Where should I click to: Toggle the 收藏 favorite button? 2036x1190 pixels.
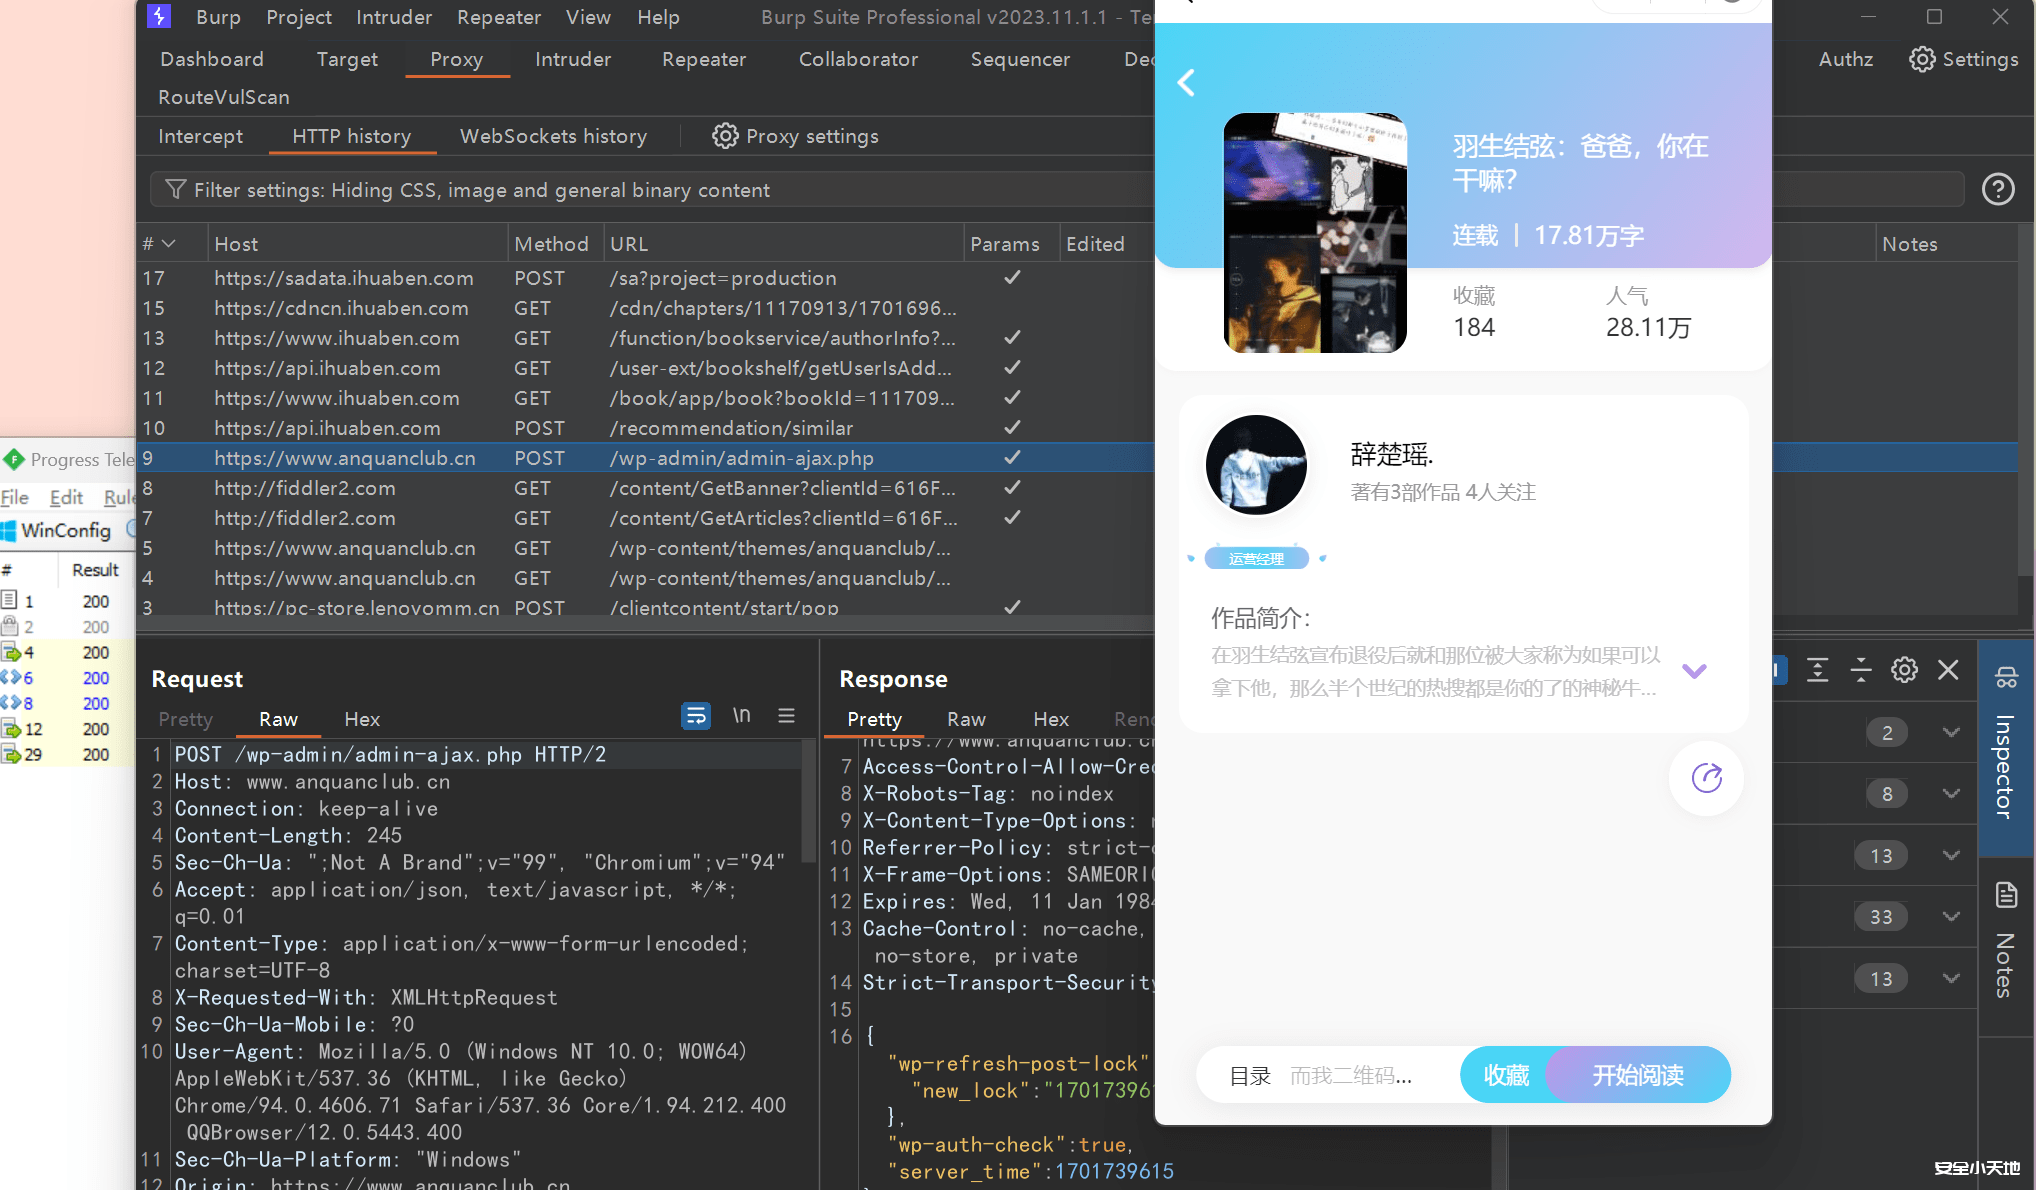click(1505, 1074)
